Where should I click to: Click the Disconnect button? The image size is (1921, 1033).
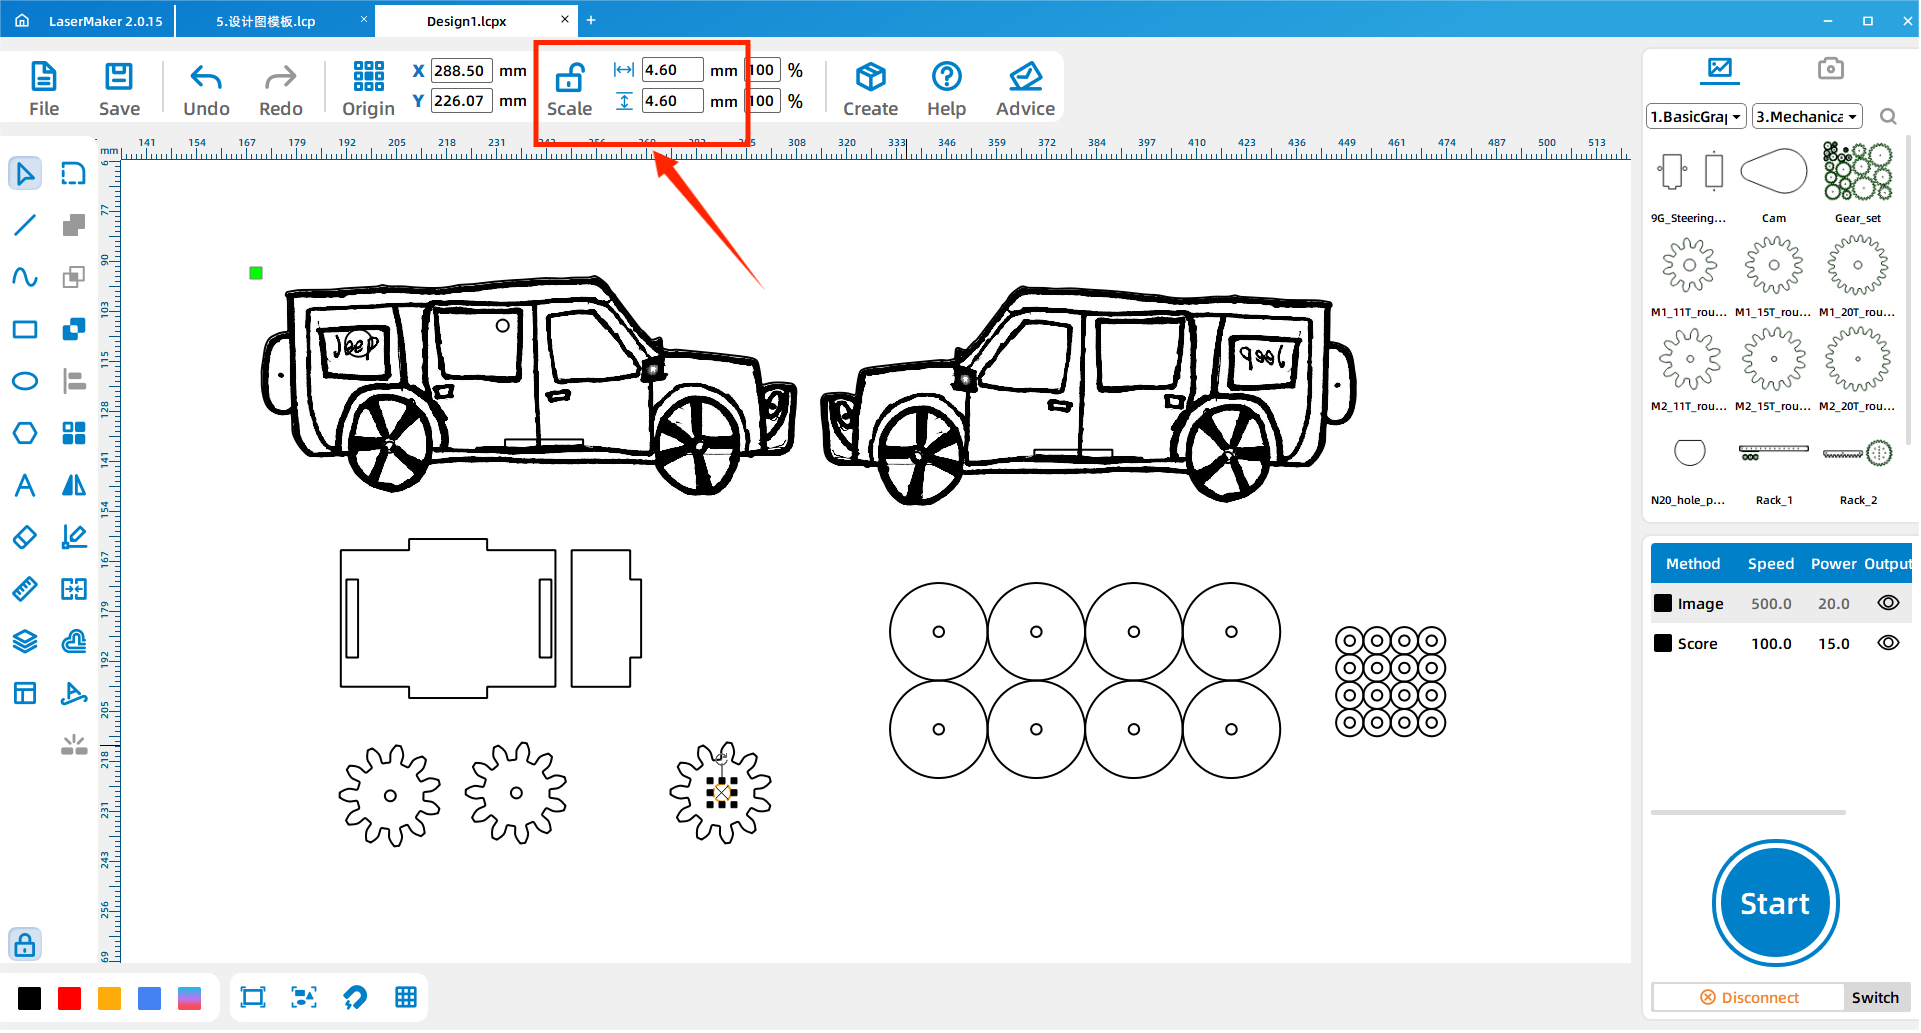(x=1749, y=997)
